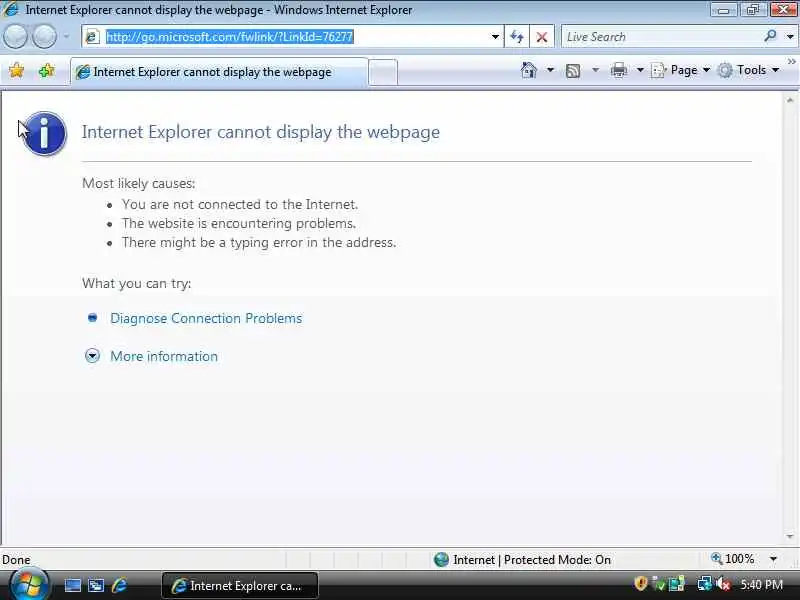
Task: Click the Add to Favorites icon
Action: (x=46, y=70)
